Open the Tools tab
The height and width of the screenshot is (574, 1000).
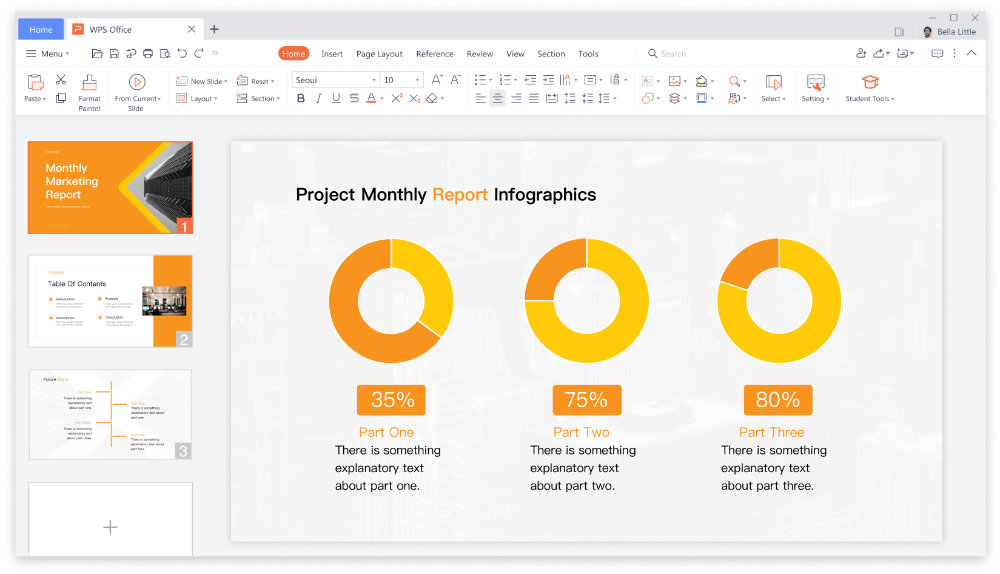[588, 54]
